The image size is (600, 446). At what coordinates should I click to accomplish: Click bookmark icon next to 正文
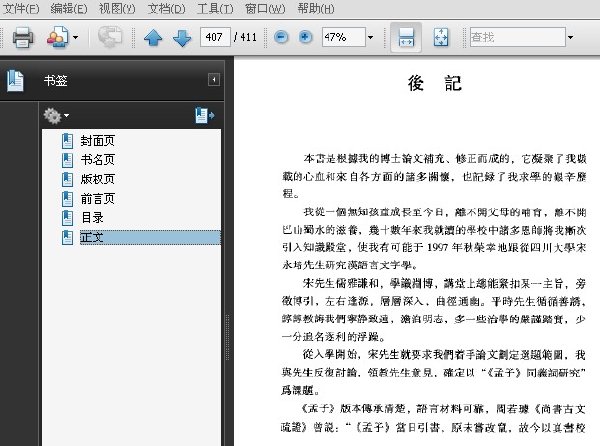67,238
